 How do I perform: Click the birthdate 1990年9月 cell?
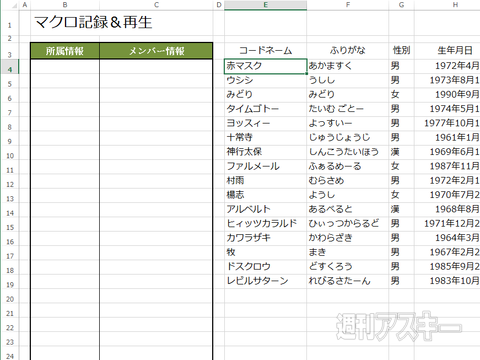(x=447, y=95)
